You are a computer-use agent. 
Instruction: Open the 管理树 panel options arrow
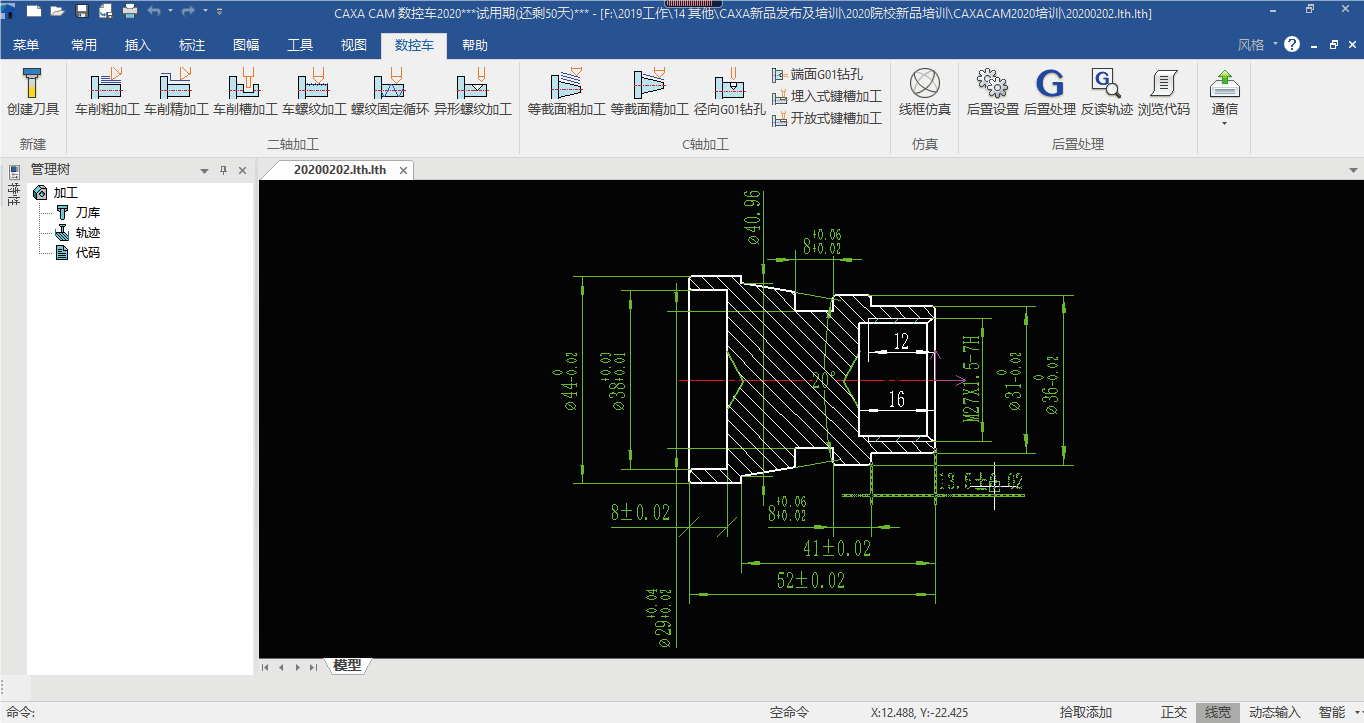[204, 171]
